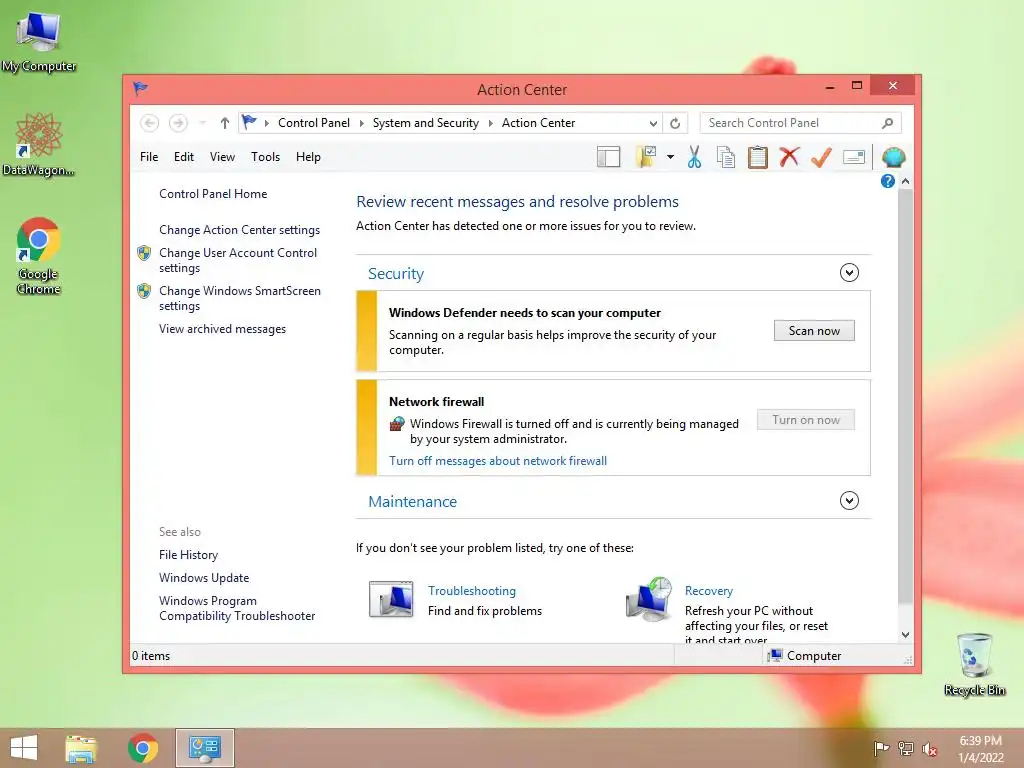Open the View menu
The width and height of the screenshot is (1024, 768).
click(x=222, y=157)
